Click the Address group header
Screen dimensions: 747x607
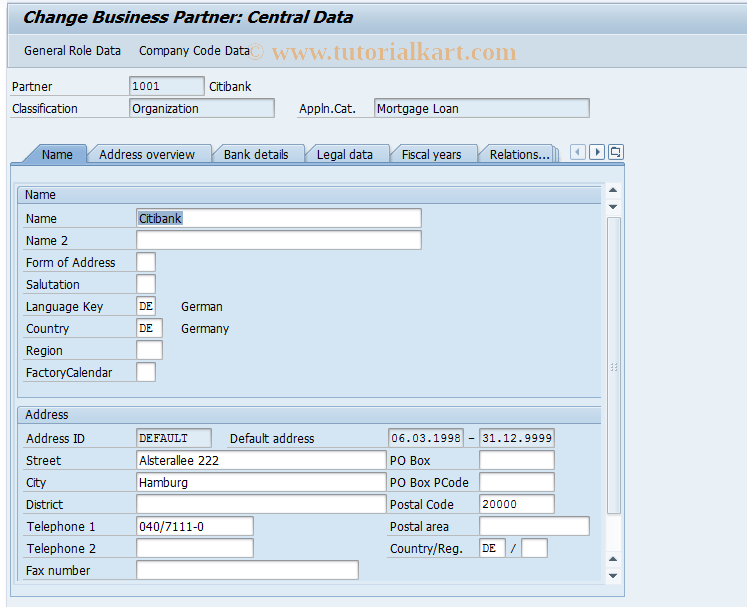[x=309, y=415]
